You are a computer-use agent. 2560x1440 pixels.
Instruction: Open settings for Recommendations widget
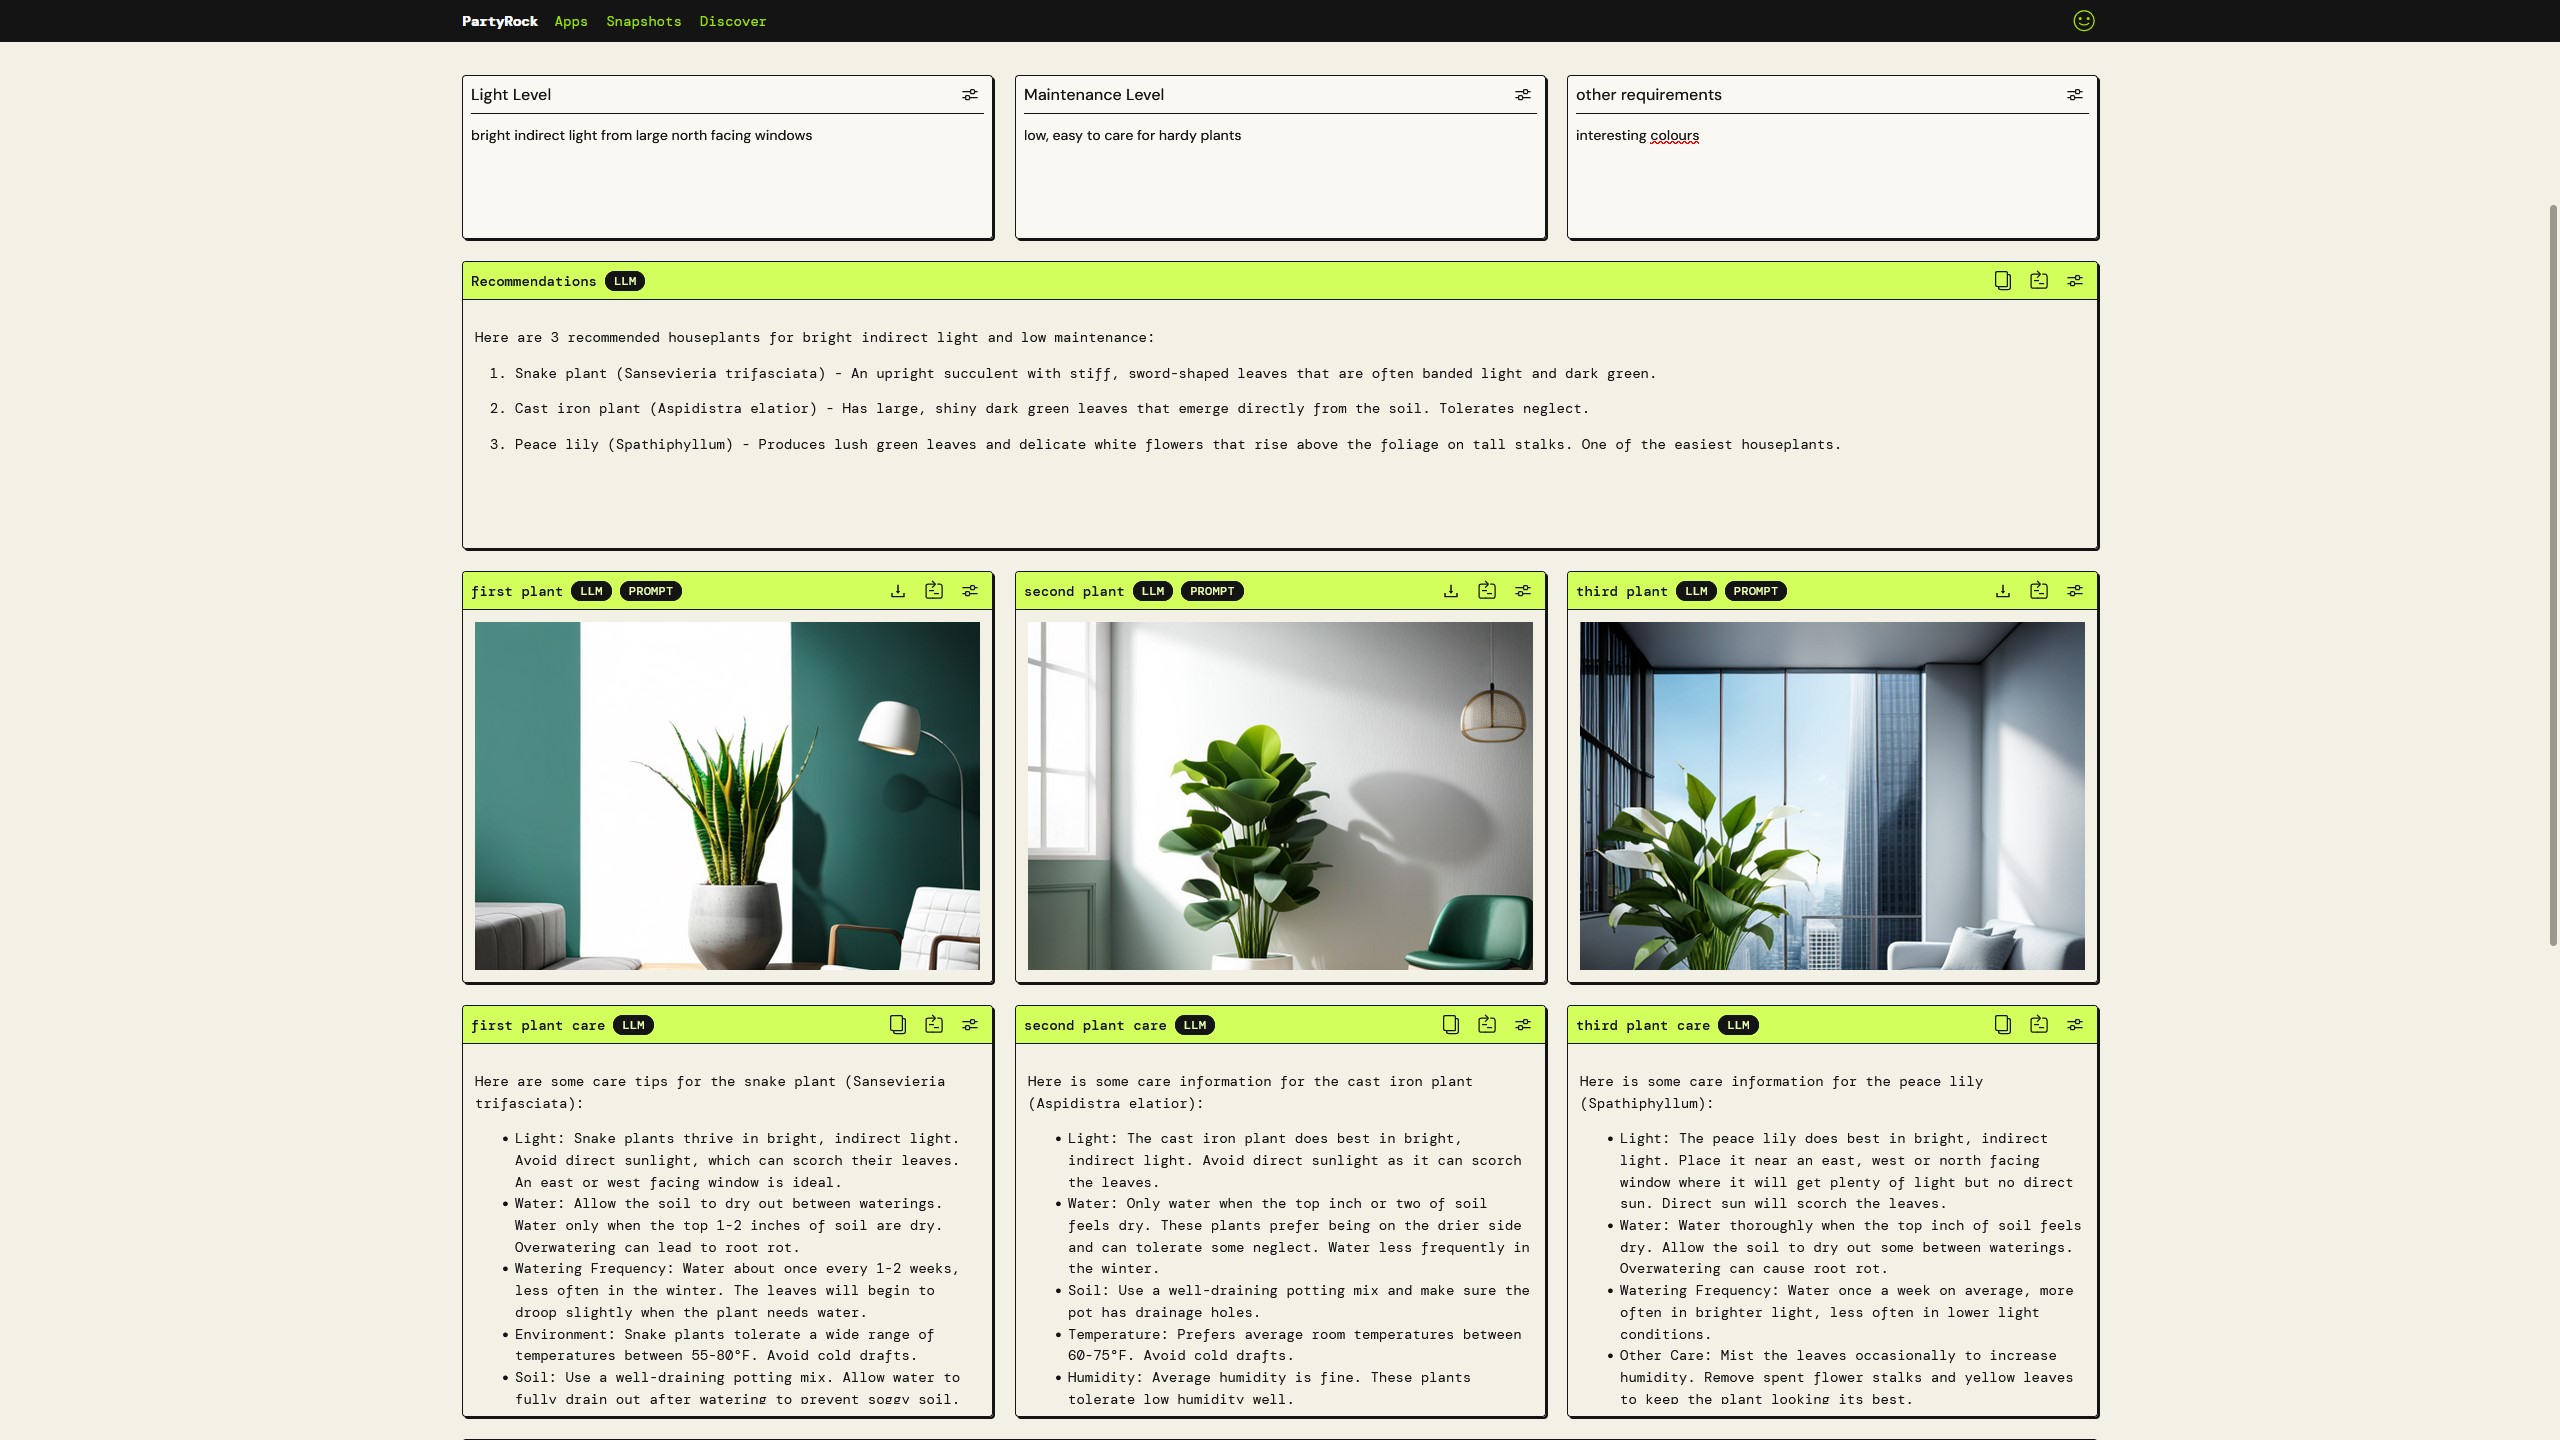coord(2075,281)
